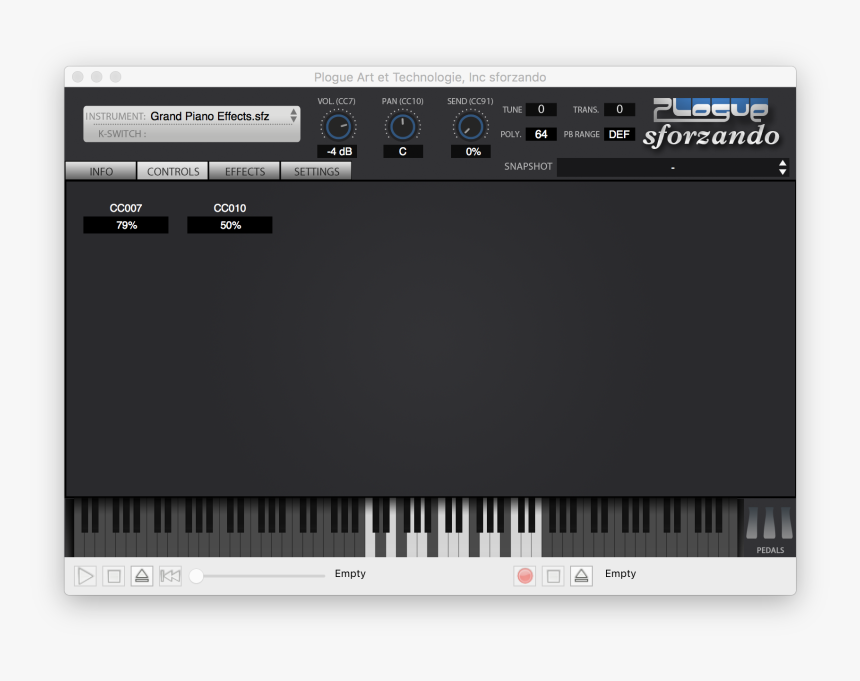Screen dimensions: 860x681
Task: Click the MIDI player play button
Action: coord(85,576)
